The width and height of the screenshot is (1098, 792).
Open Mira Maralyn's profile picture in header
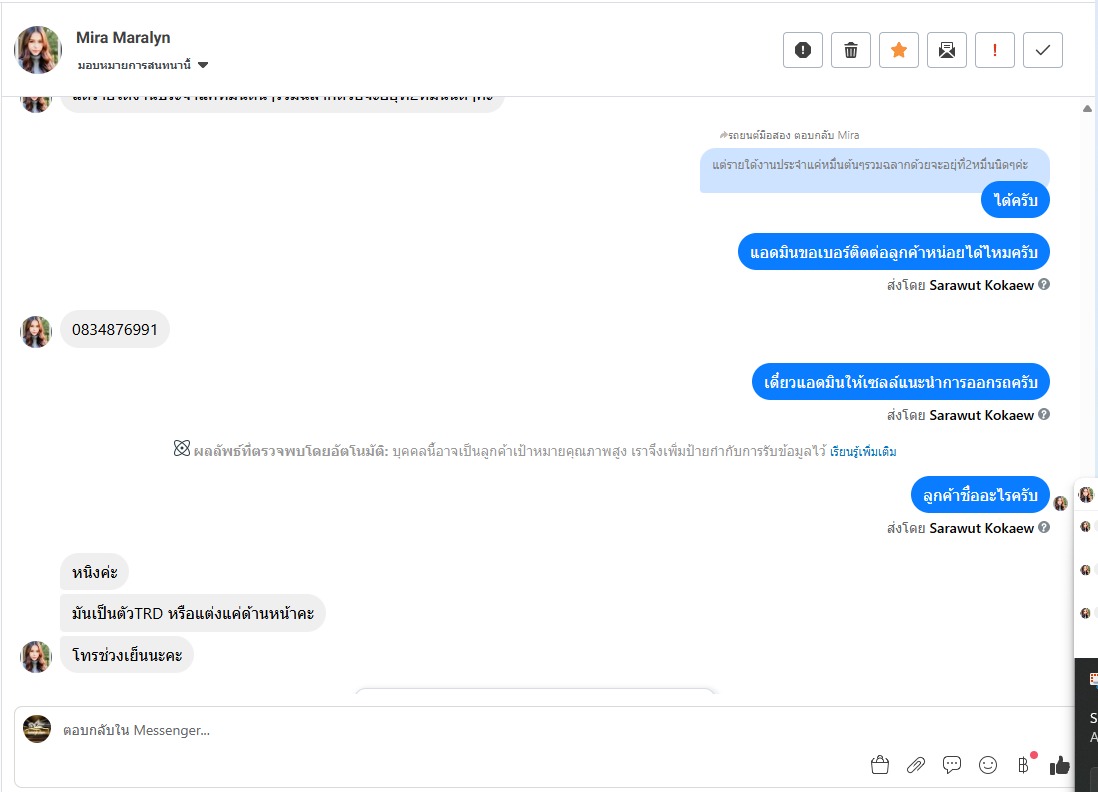(x=38, y=50)
